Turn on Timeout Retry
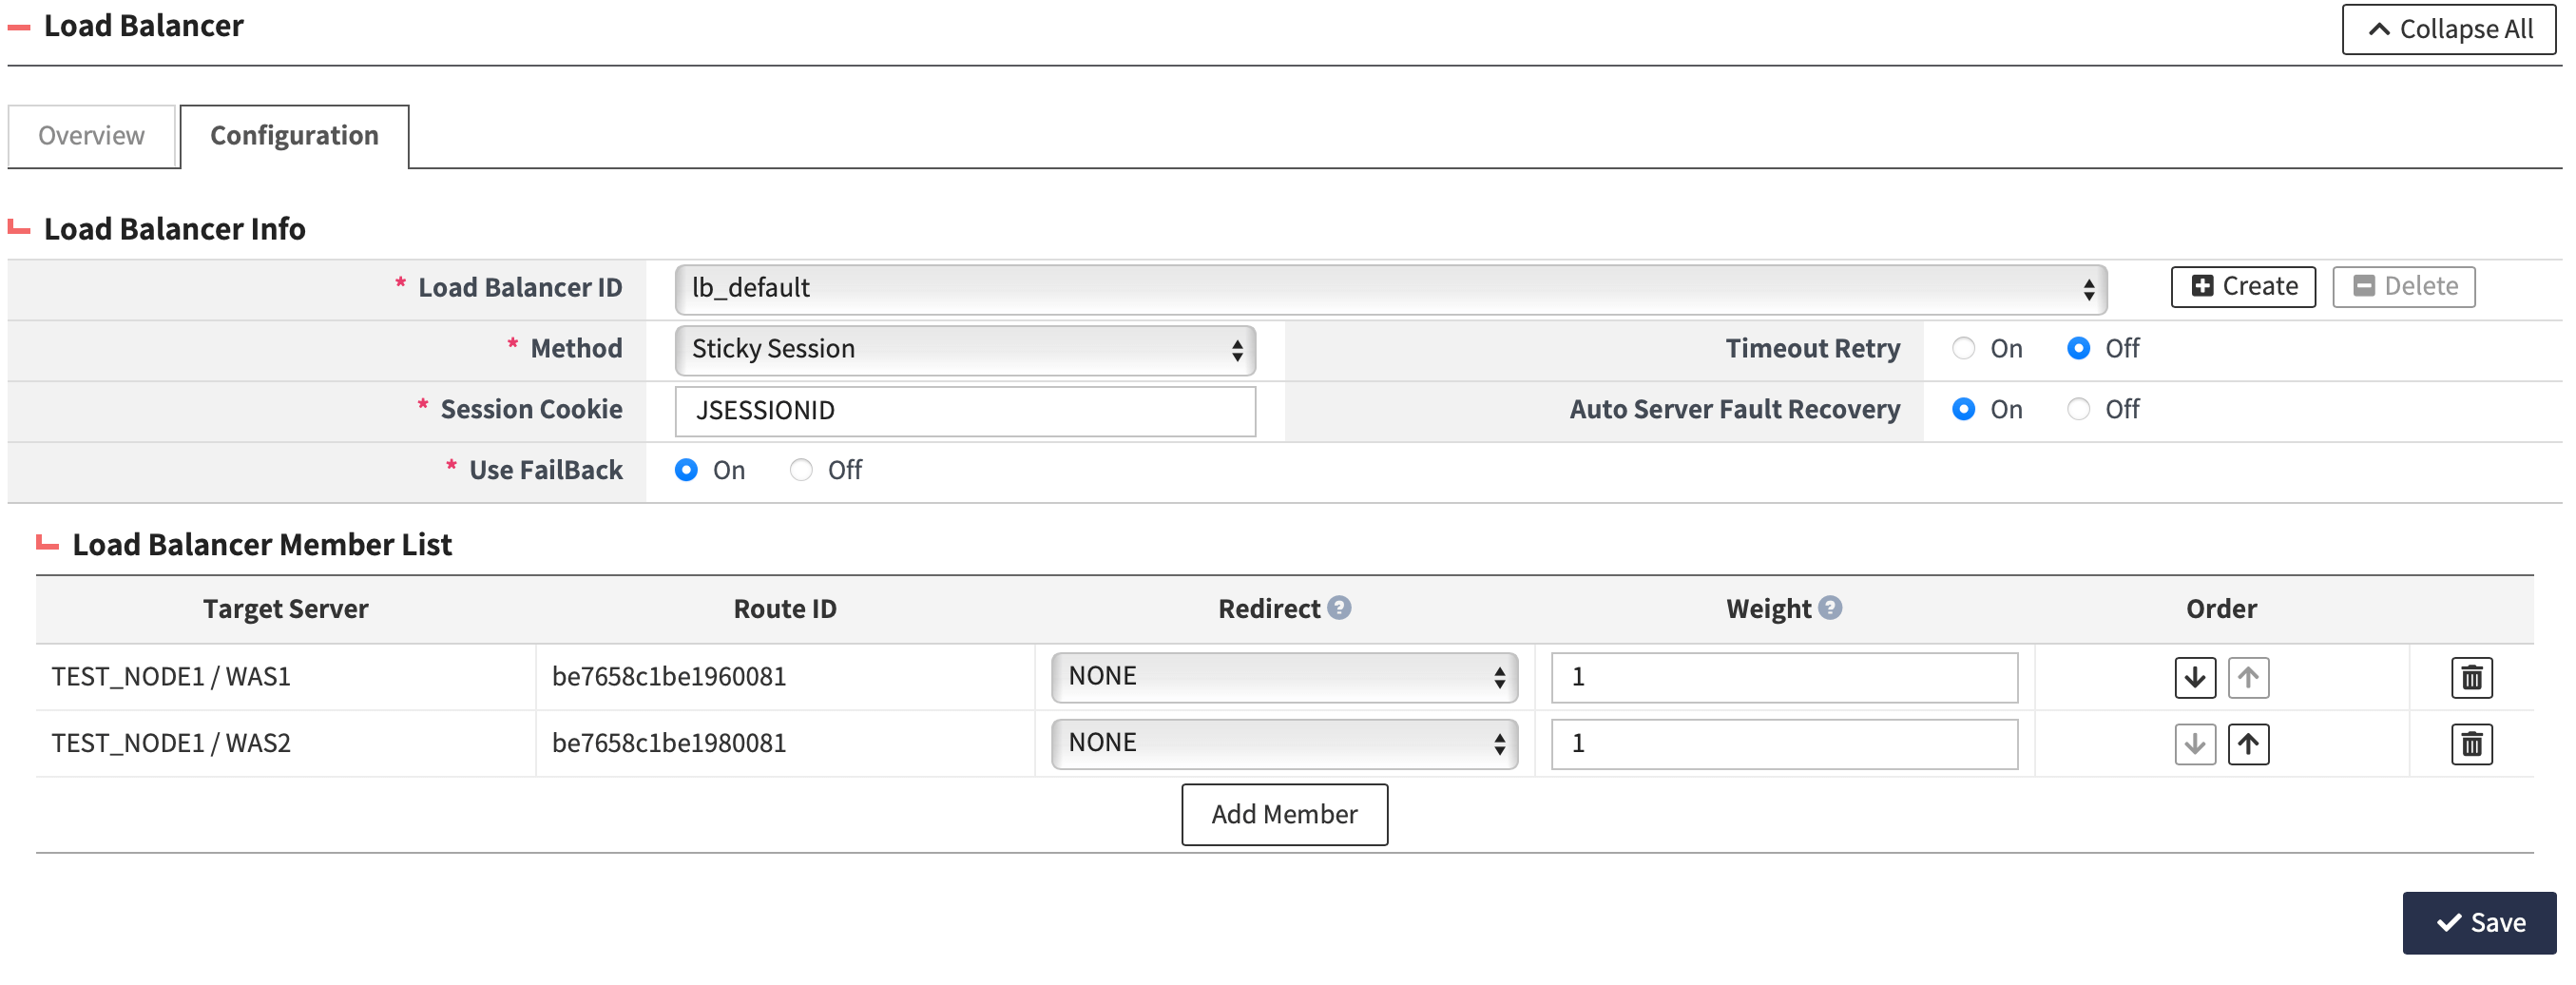2576x985 pixels. 1963,348
